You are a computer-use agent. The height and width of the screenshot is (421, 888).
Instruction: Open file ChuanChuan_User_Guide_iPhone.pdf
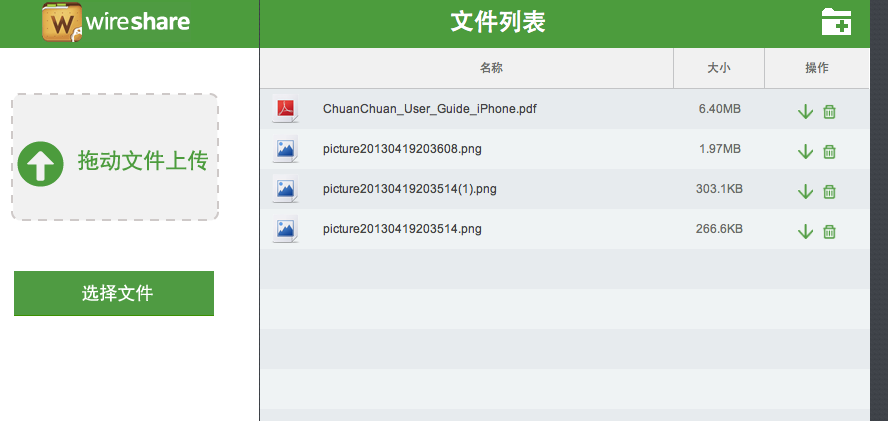coord(430,109)
